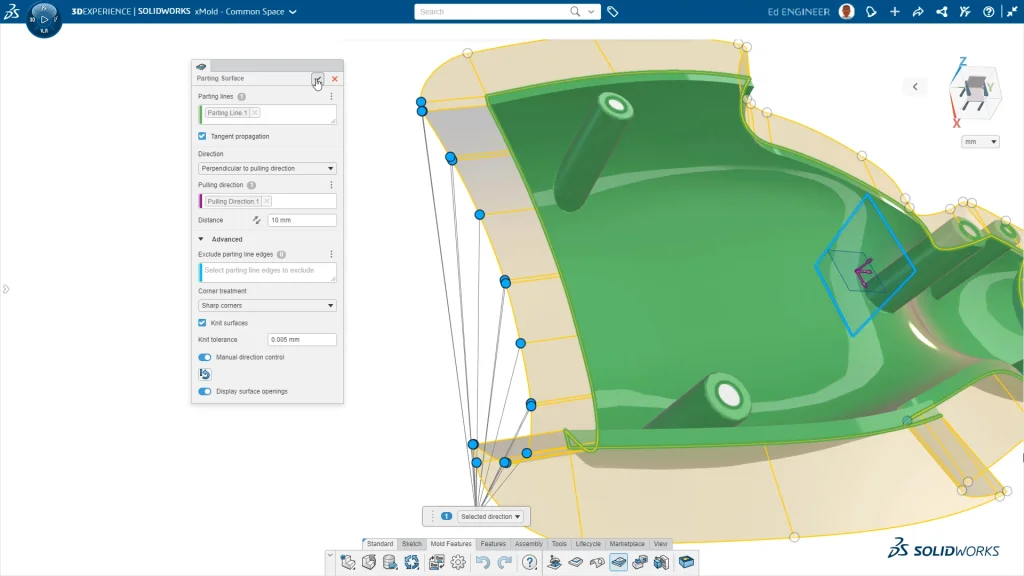The image size is (1024, 576).
Task: Uncheck Tangent propagation checkbox
Action: tap(203, 136)
